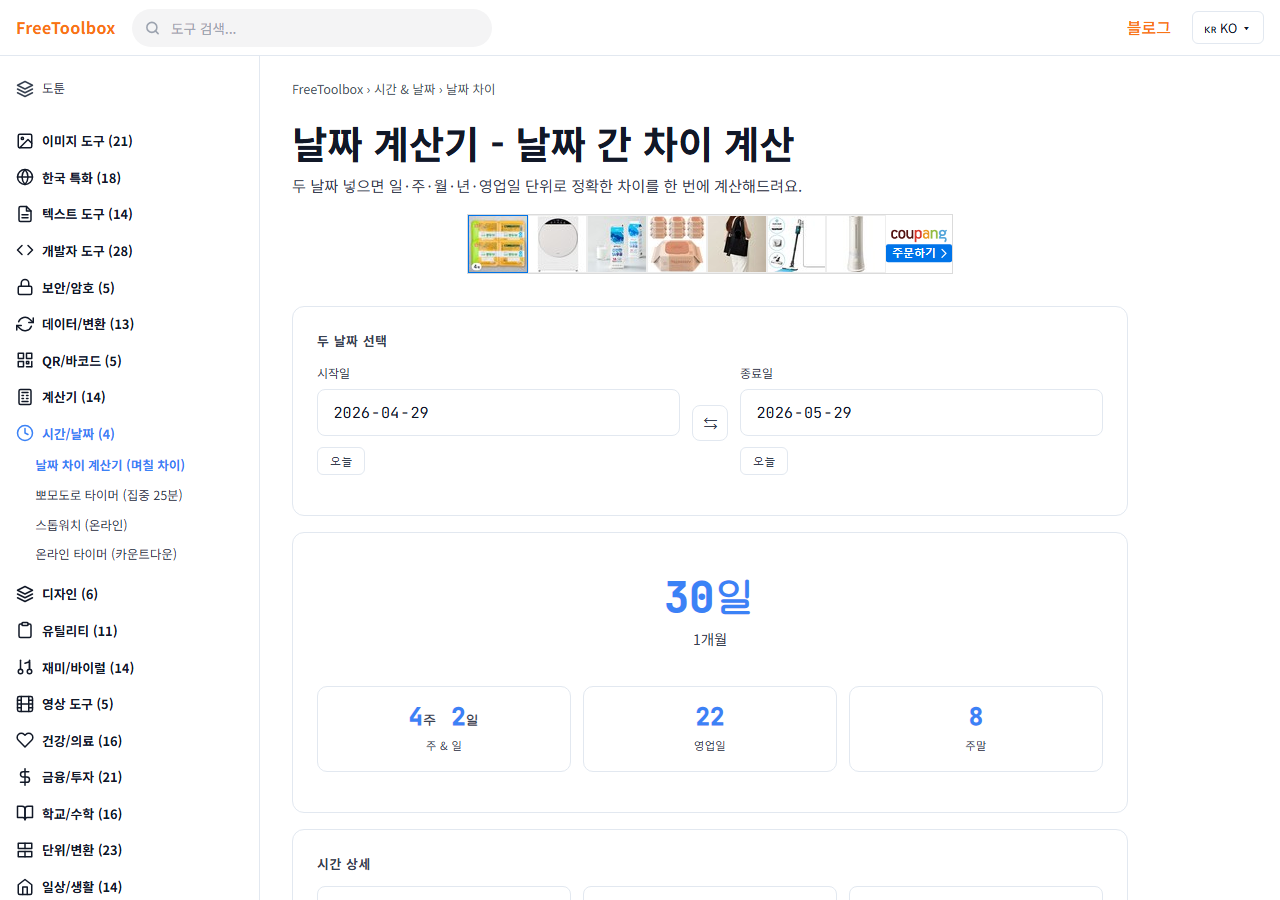Click 시간 & 날짜 breadcrumb link
This screenshot has height=900, width=1280.
click(x=405, y=89)
